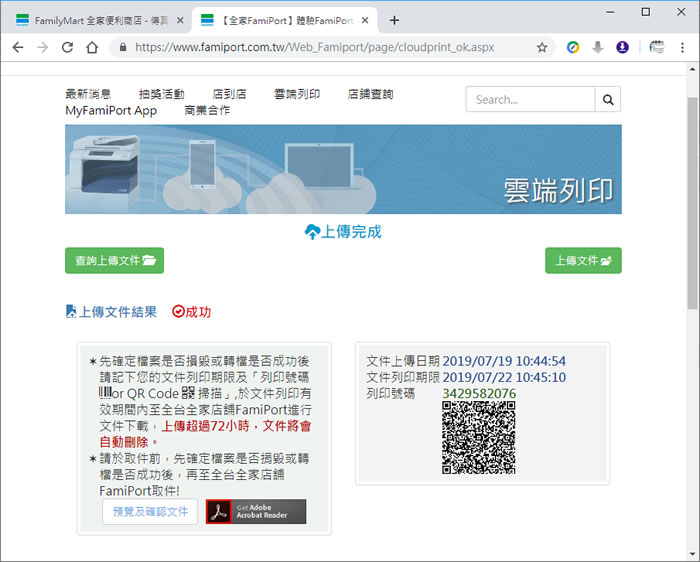Image resolution: width=700 pixels, height=562 pixels.
Task: Open the circular blue-yellow extension icon
Action: click(573, 47)
